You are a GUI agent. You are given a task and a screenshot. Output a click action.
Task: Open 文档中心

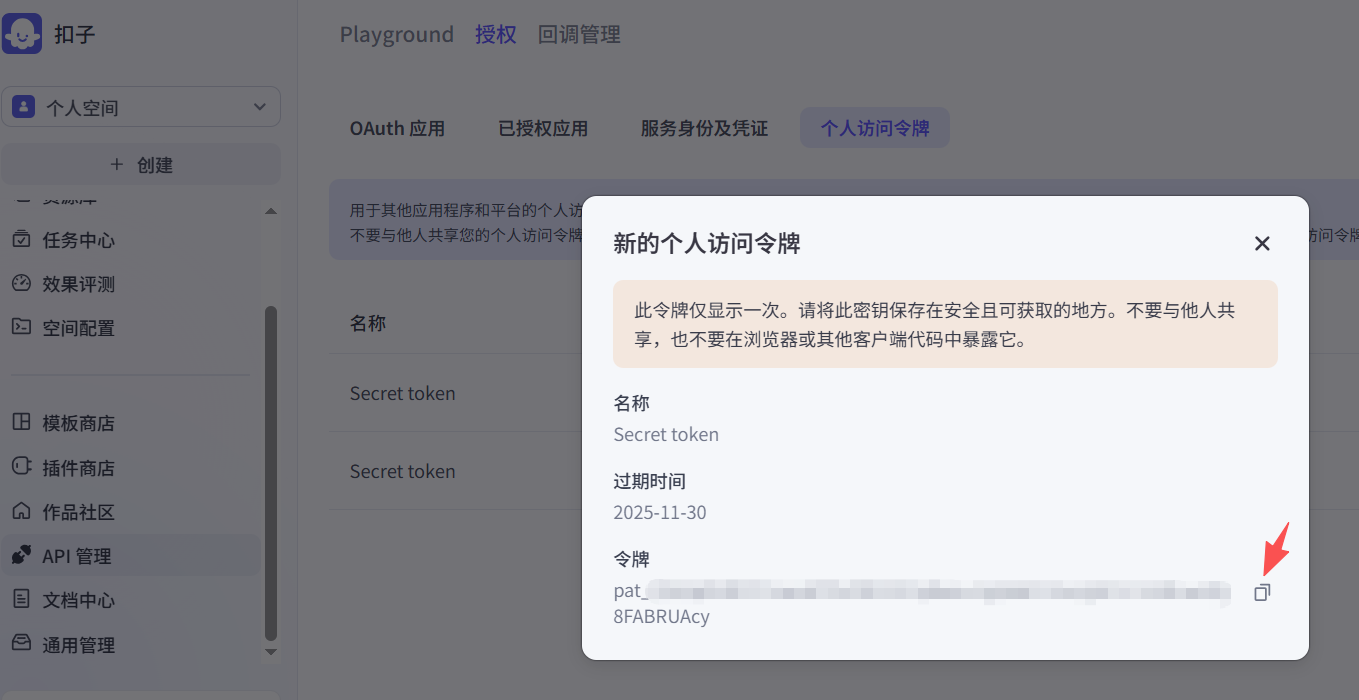[x=78, y=600]
